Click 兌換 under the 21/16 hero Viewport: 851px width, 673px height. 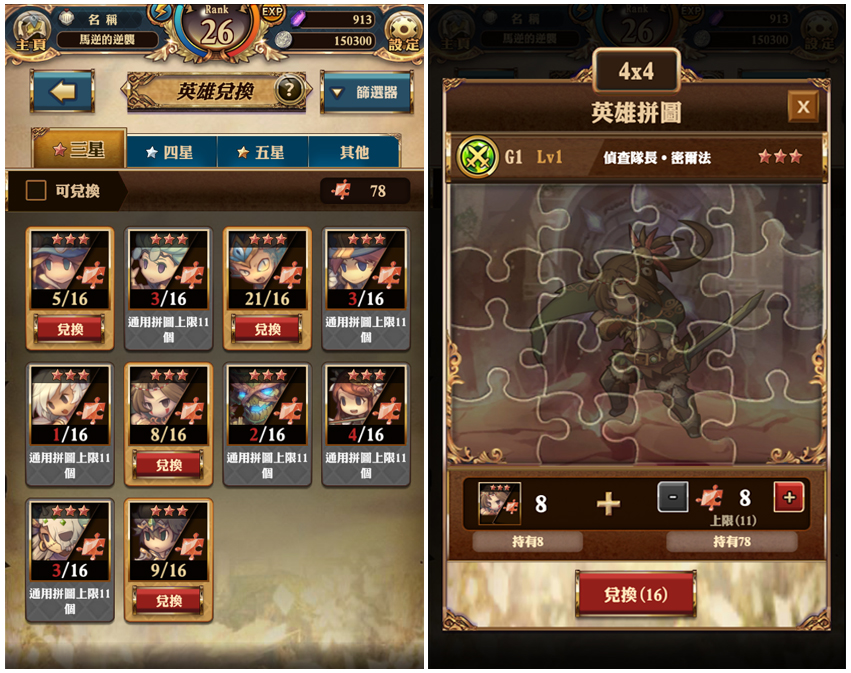point(267,329)
